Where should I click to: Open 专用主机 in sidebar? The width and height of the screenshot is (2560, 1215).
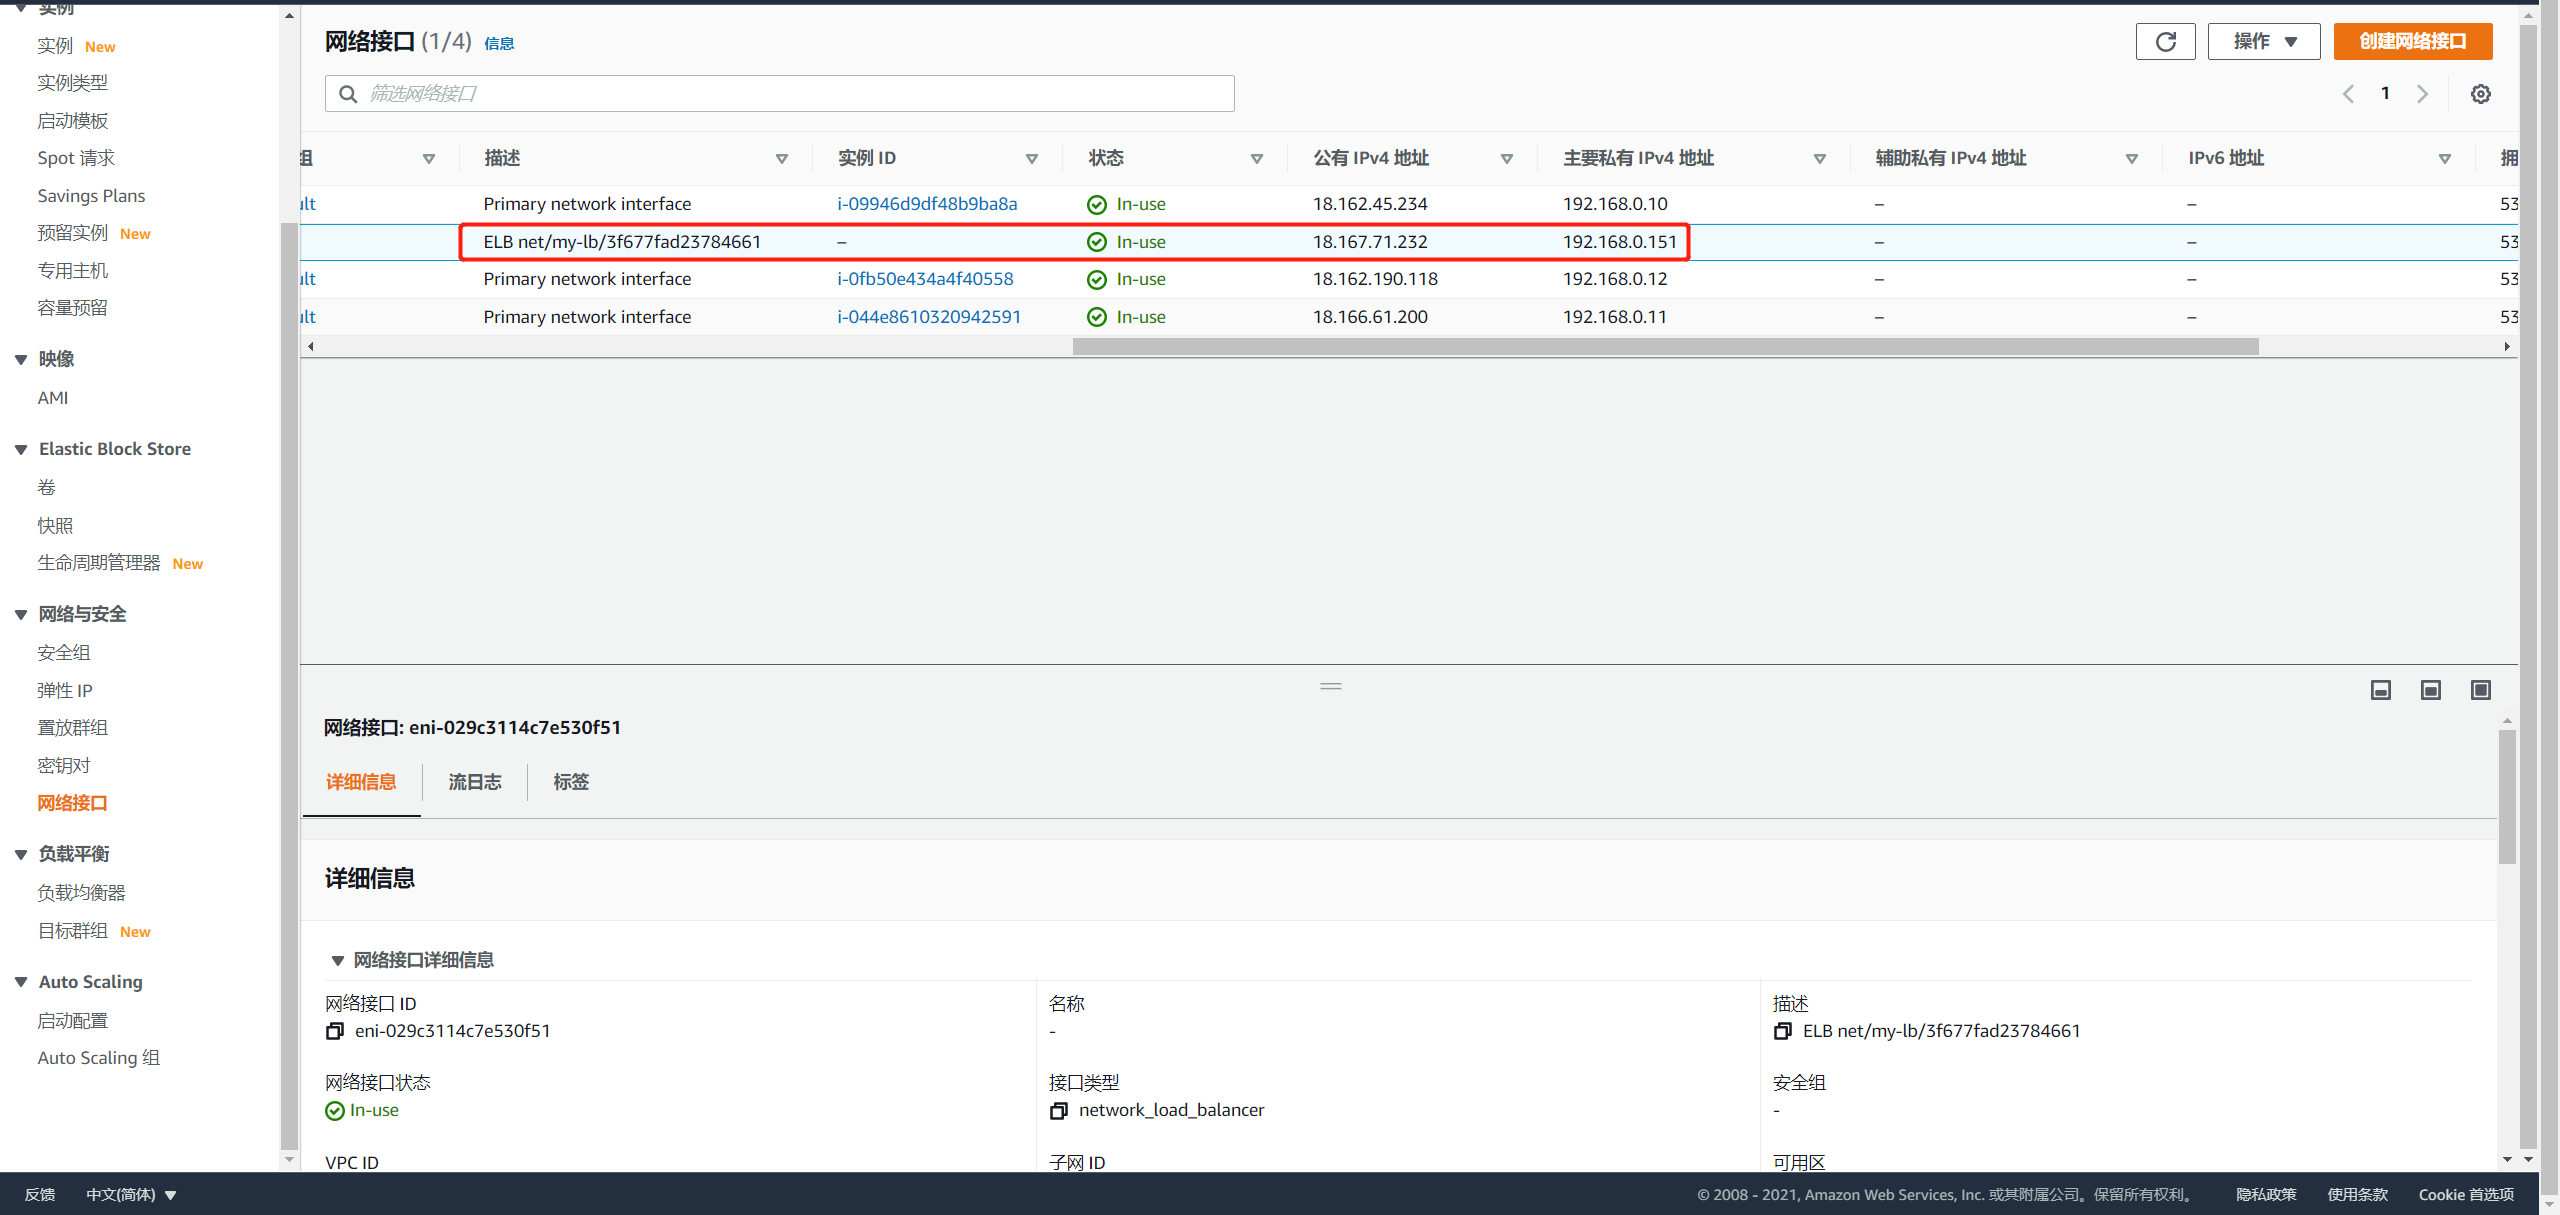click(x=72, y=271)
